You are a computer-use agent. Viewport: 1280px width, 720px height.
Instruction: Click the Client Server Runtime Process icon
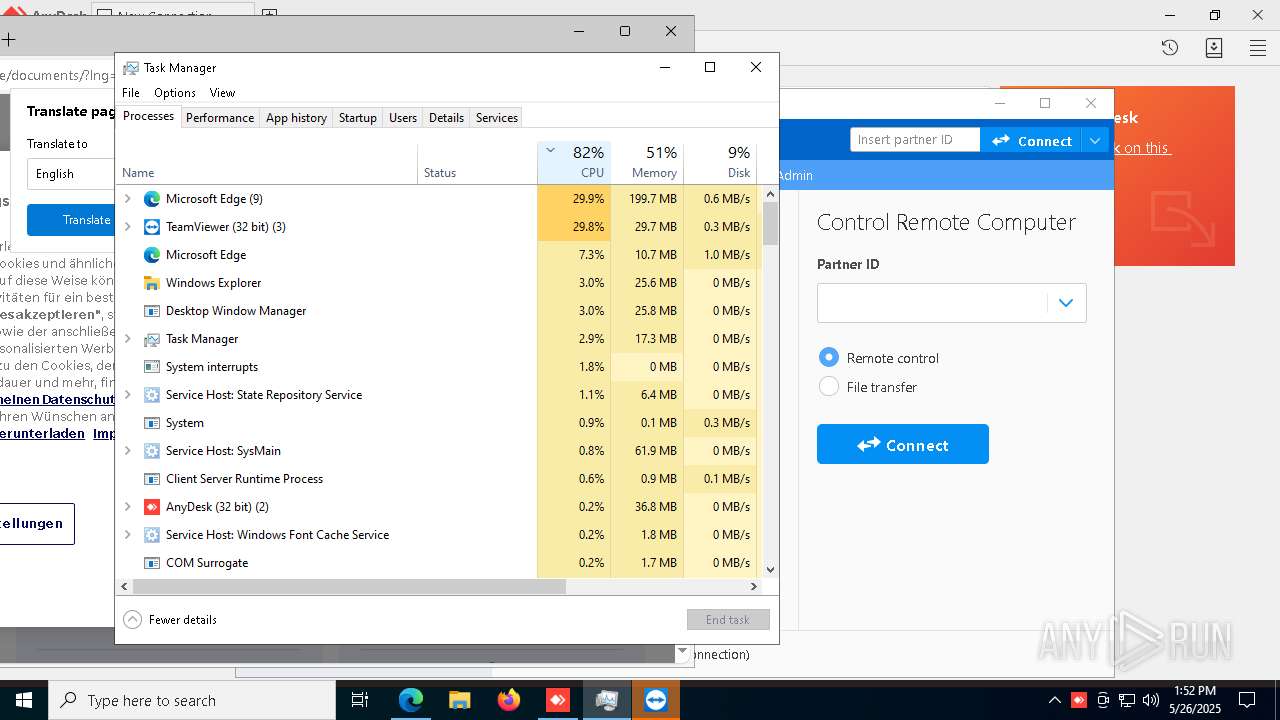point(152,479)
